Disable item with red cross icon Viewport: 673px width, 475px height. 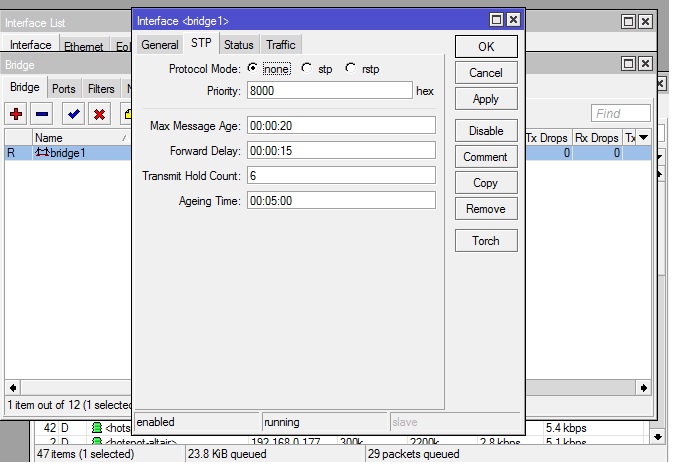99,114
